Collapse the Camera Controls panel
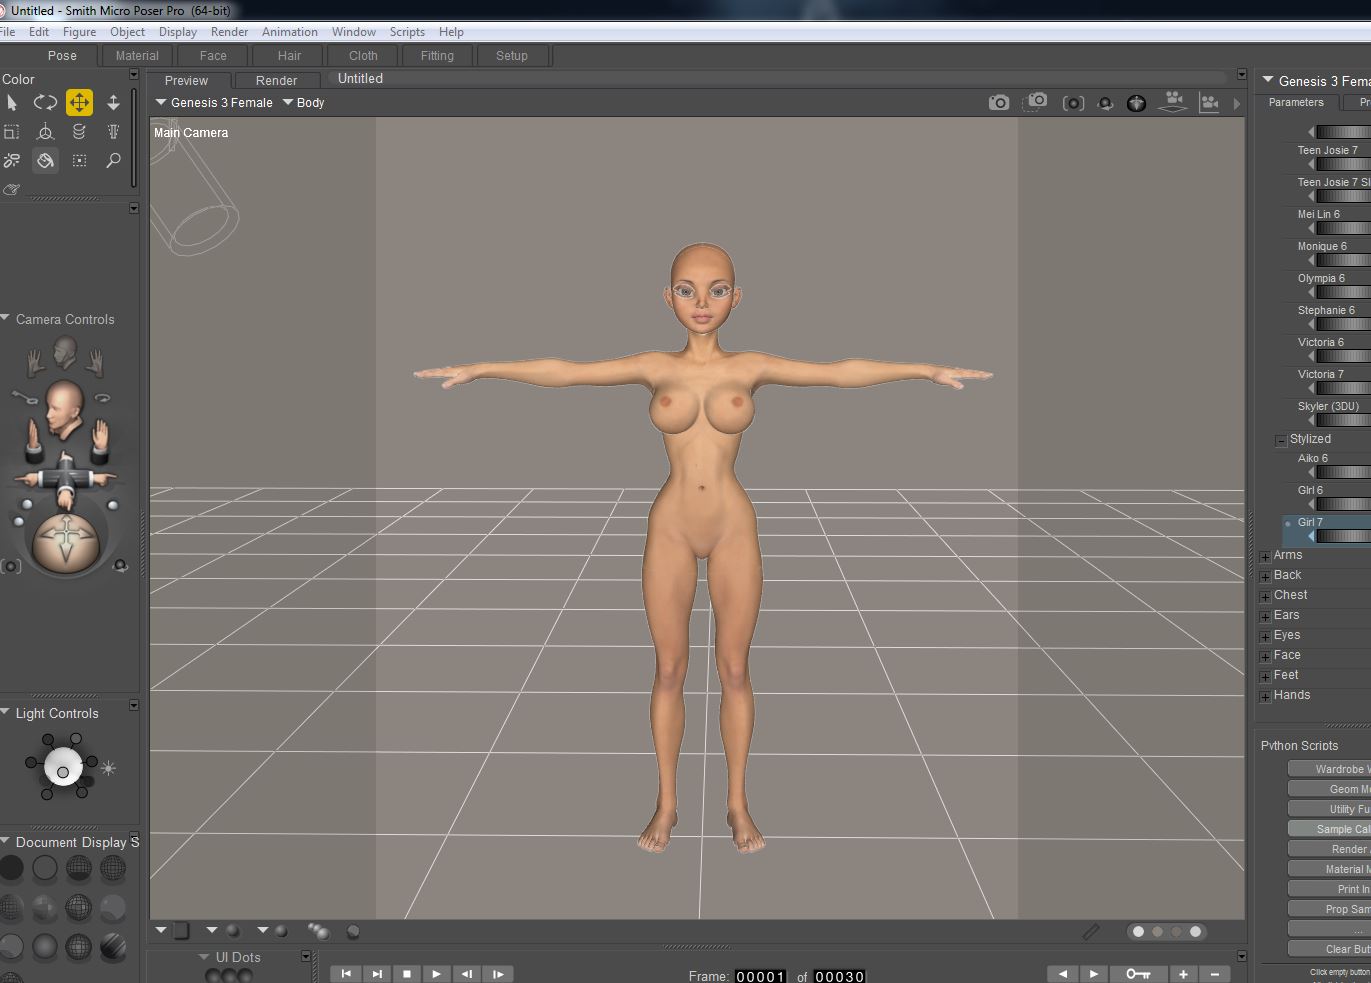The image size is (1371, 983). pyautogui.click(x=6, y=319)
